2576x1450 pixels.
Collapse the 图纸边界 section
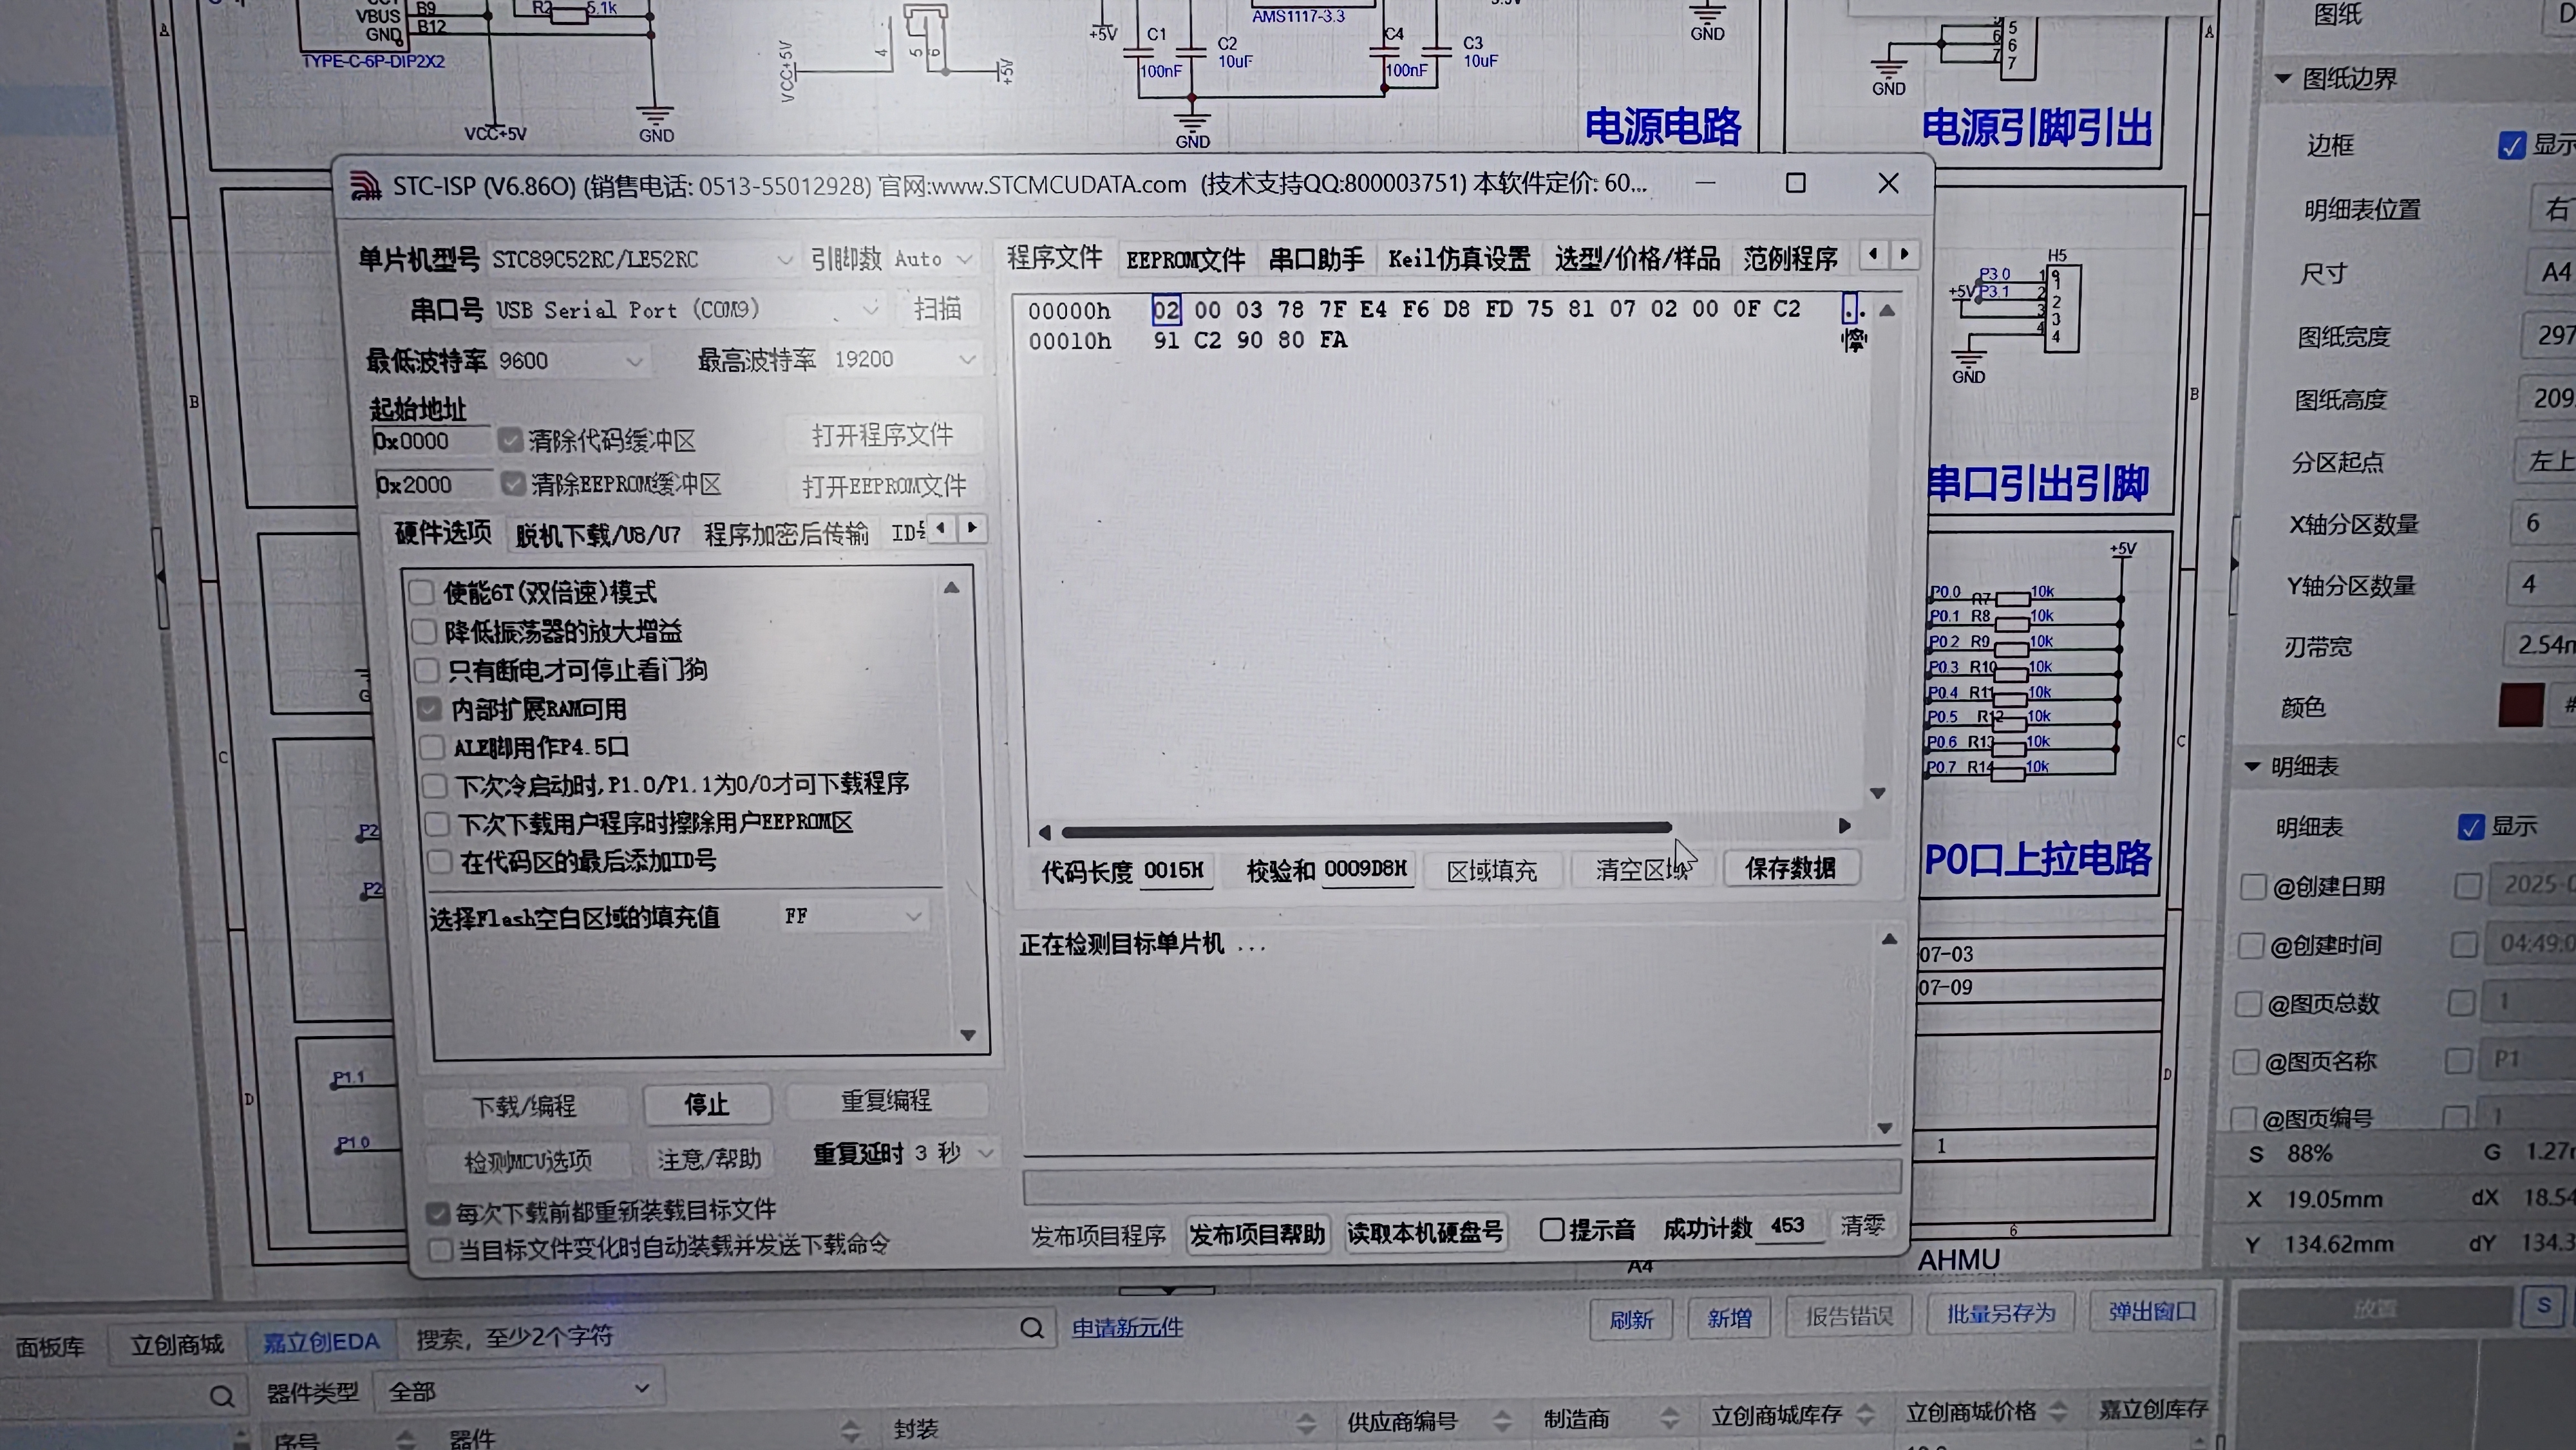[x=2283, y=78]
